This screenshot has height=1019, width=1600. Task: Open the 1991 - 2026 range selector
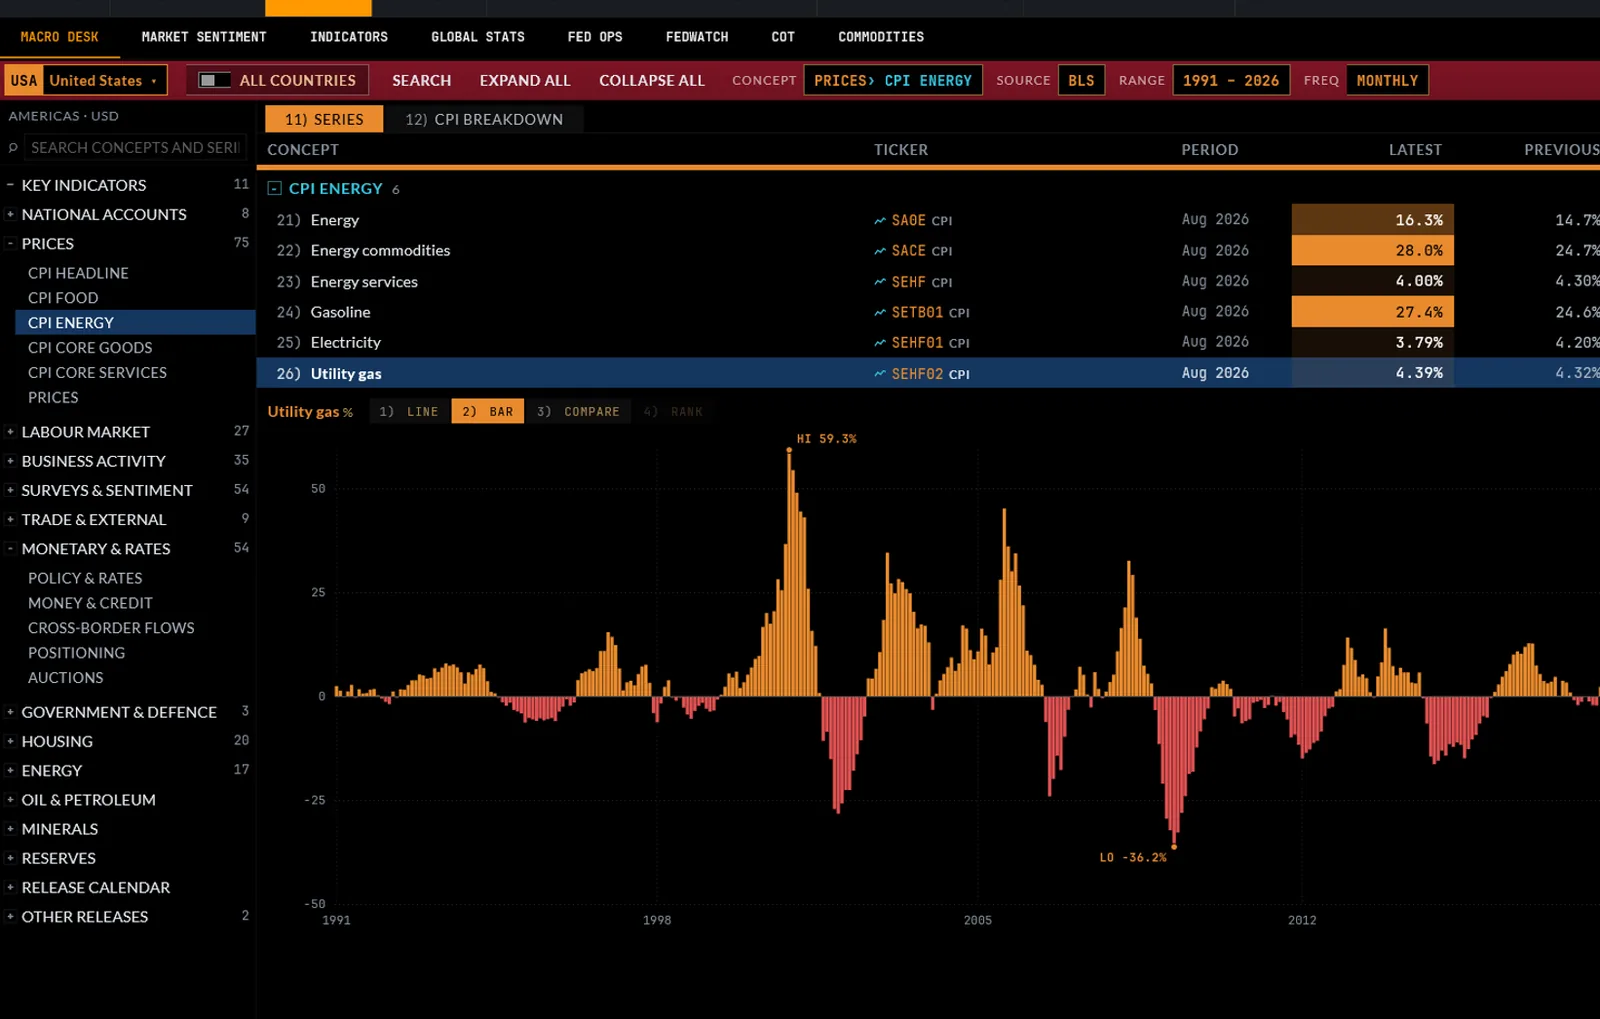pos(1231,80)
